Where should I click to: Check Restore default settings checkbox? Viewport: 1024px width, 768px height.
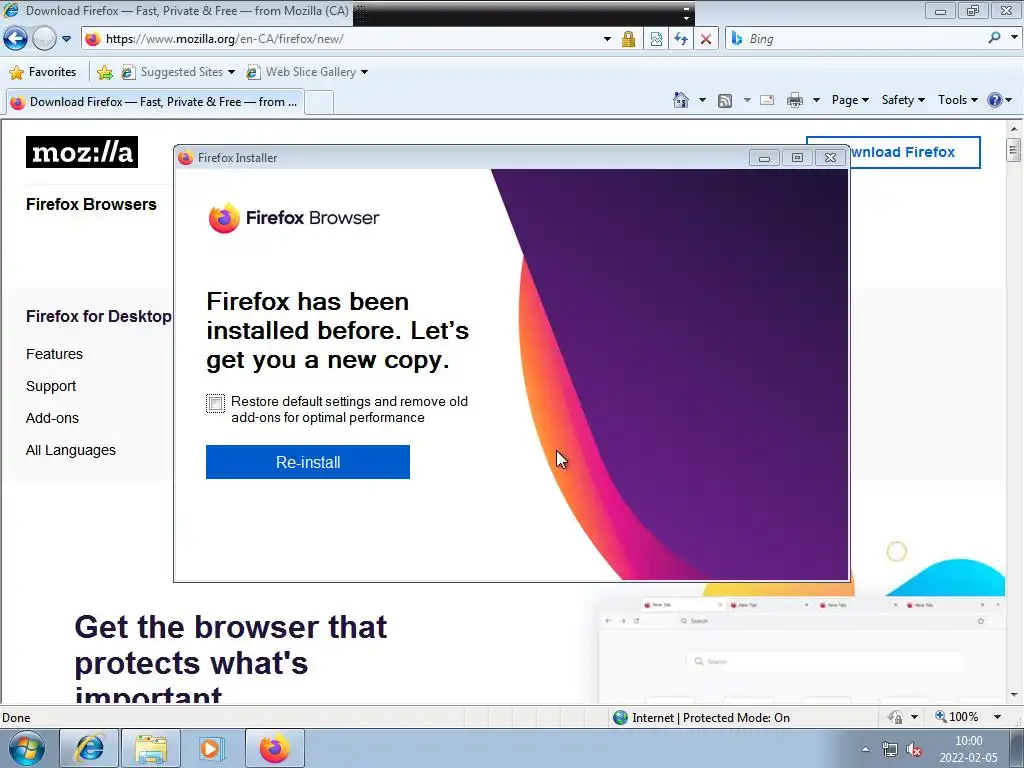[x=216, y=404]
